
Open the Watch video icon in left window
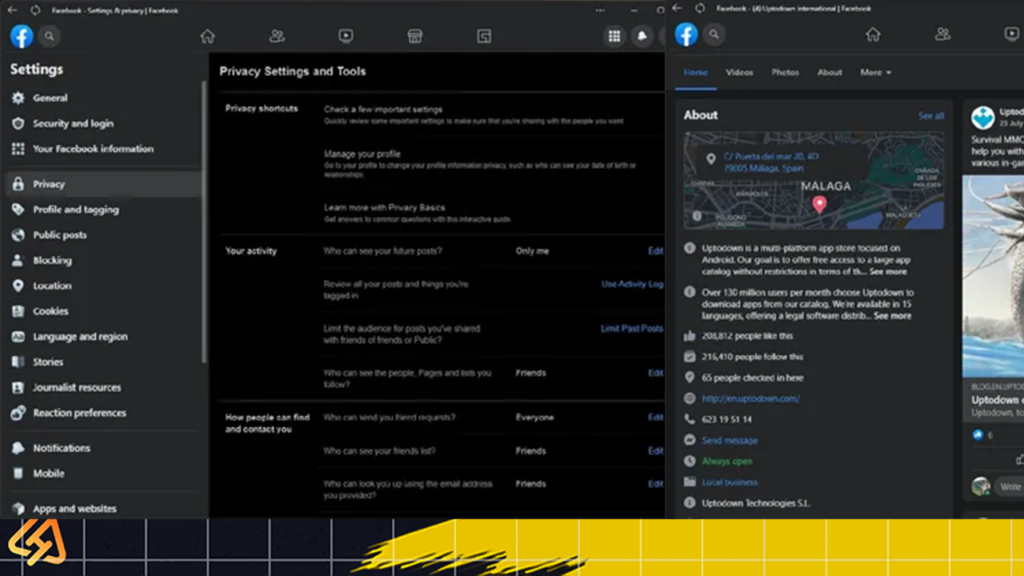point(345,36)
